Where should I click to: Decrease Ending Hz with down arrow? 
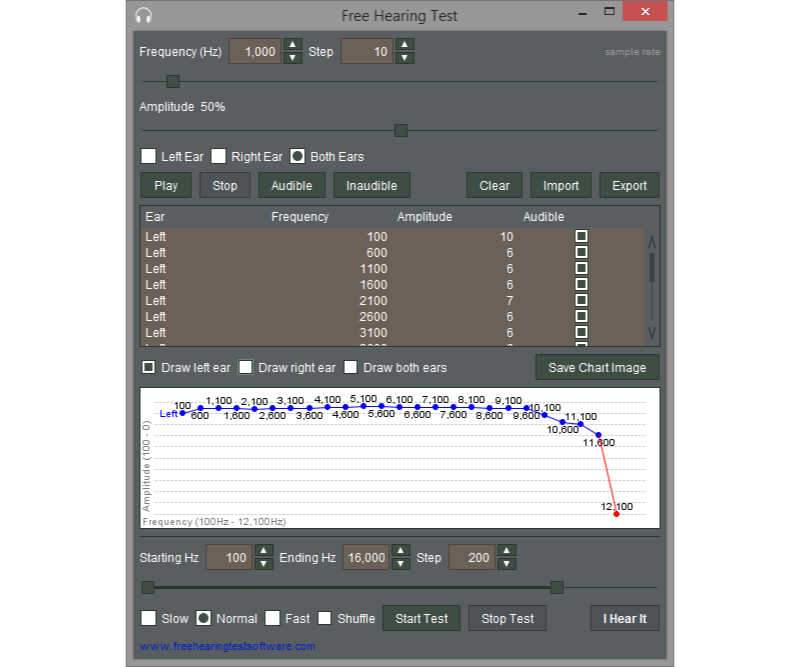[401, 563]
